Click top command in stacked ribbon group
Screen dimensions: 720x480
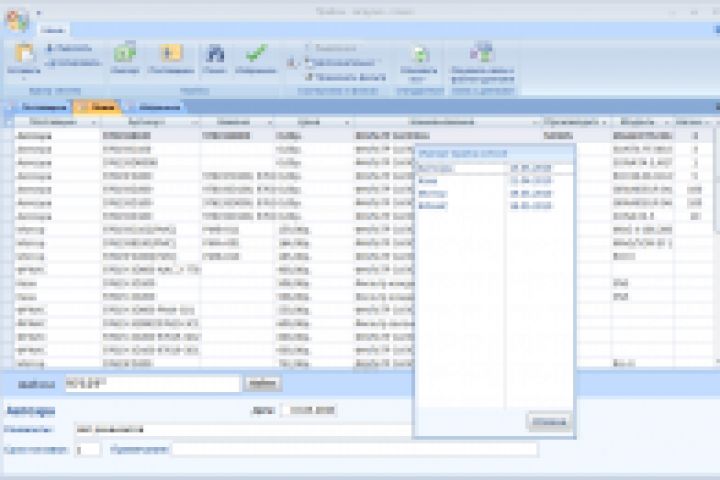(331, 48)
